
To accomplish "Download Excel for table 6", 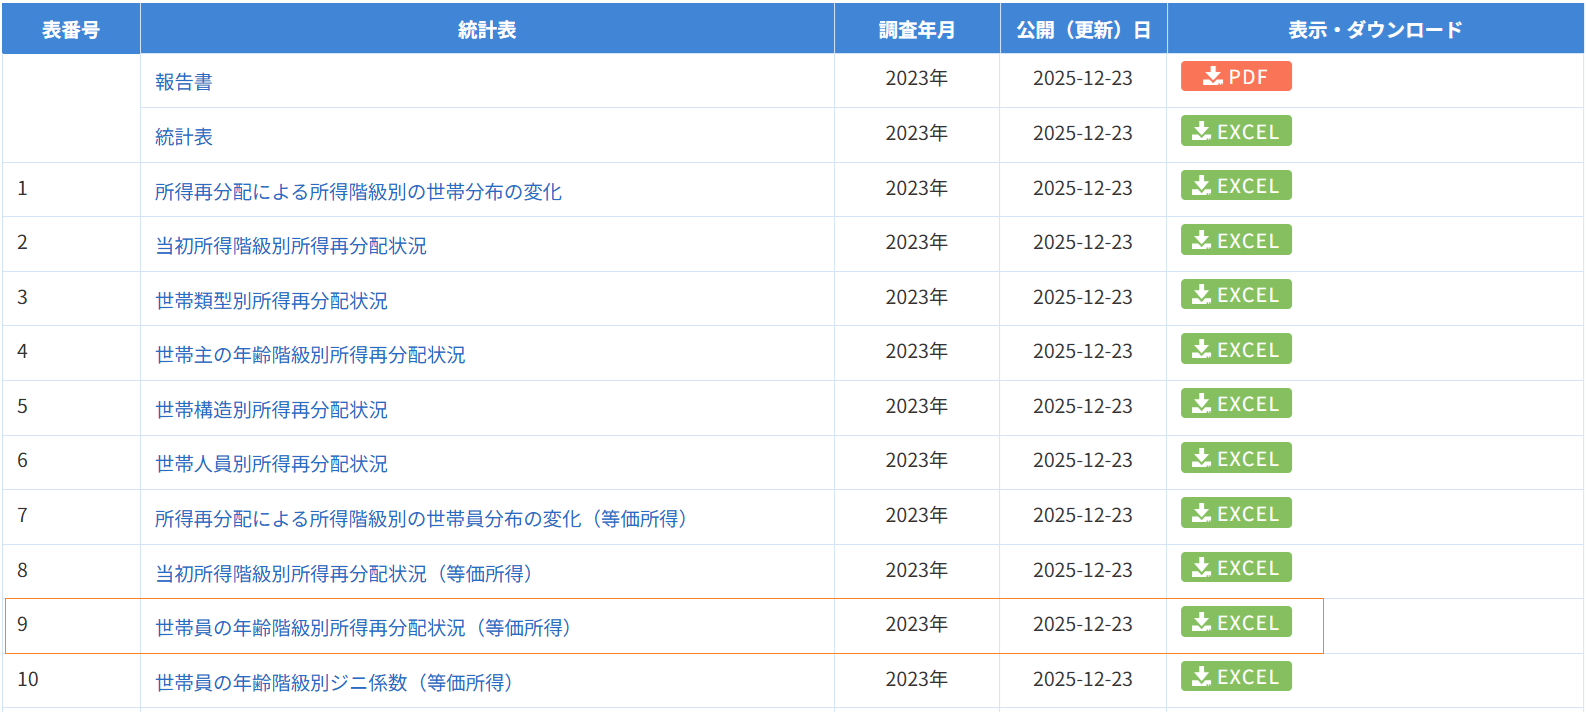I will tap(1235, 459).
